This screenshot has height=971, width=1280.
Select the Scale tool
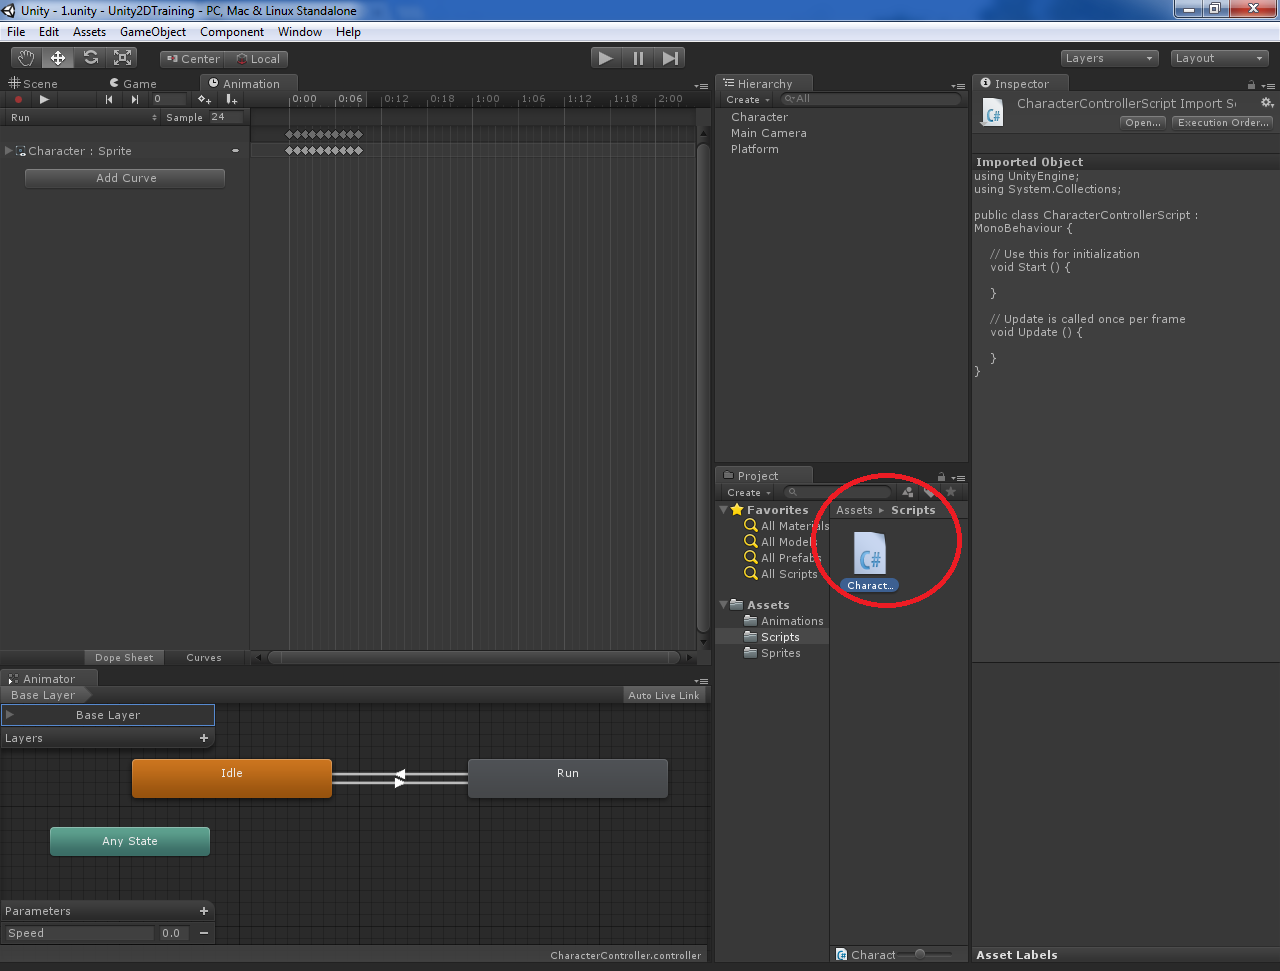click(122, 57)
